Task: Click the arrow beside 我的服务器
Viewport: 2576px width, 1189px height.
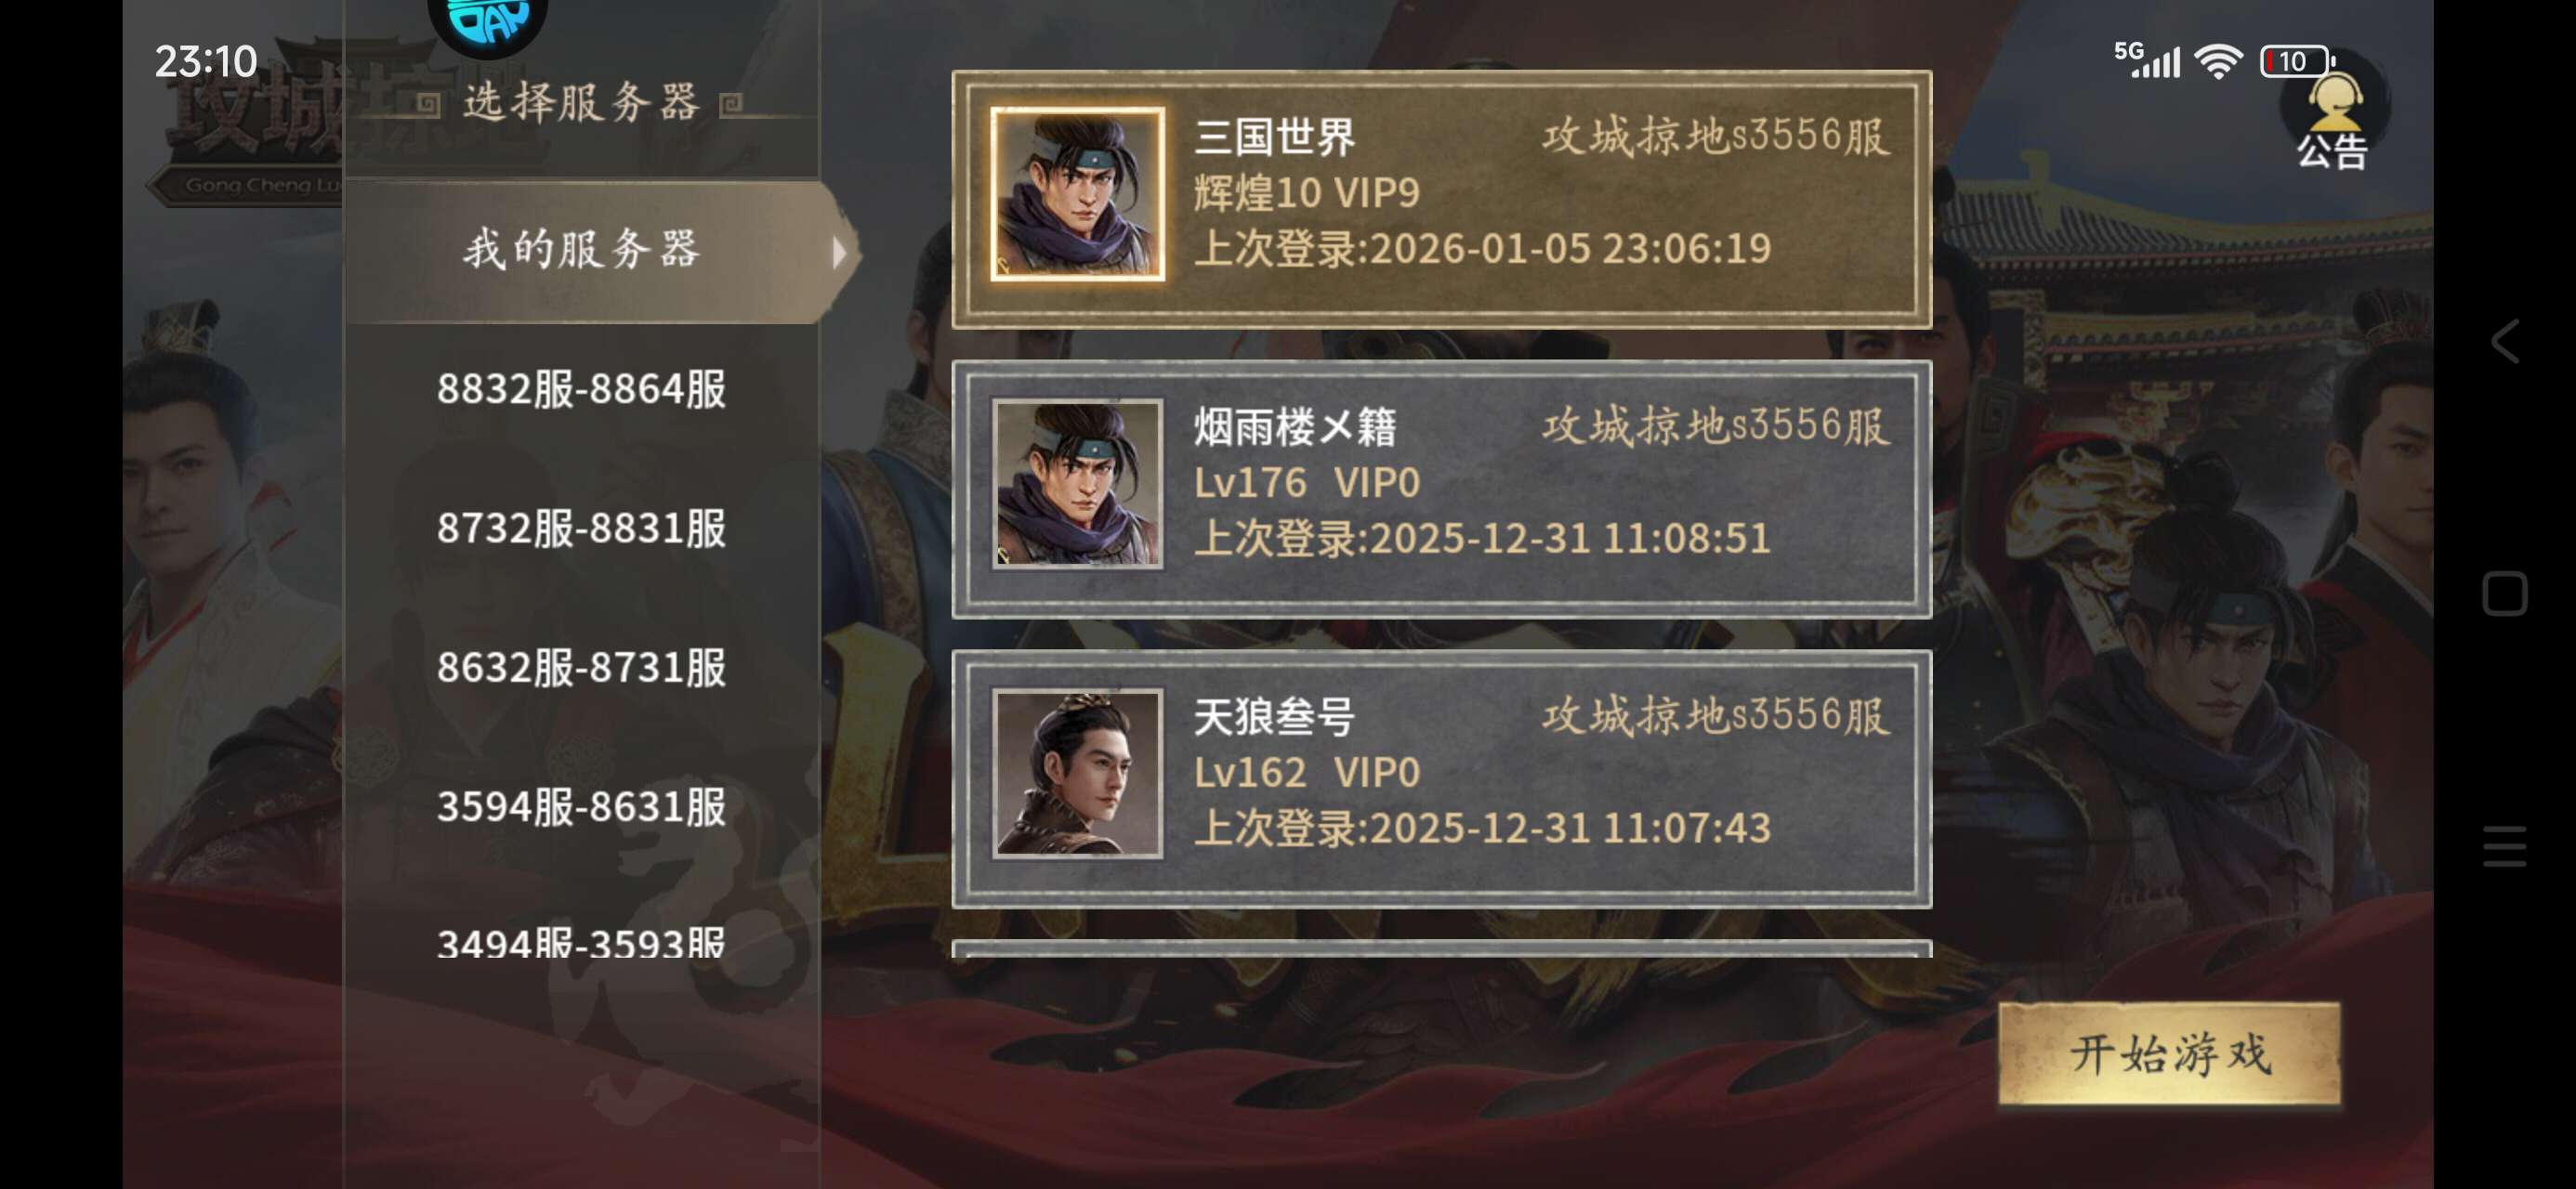Action: [x=840, y=252]
